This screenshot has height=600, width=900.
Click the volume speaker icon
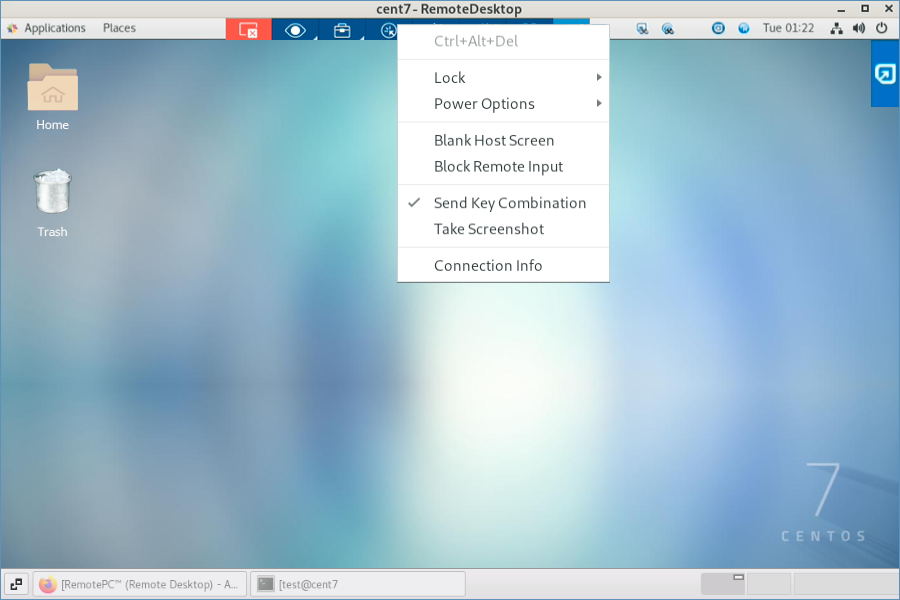click(859, 28)
